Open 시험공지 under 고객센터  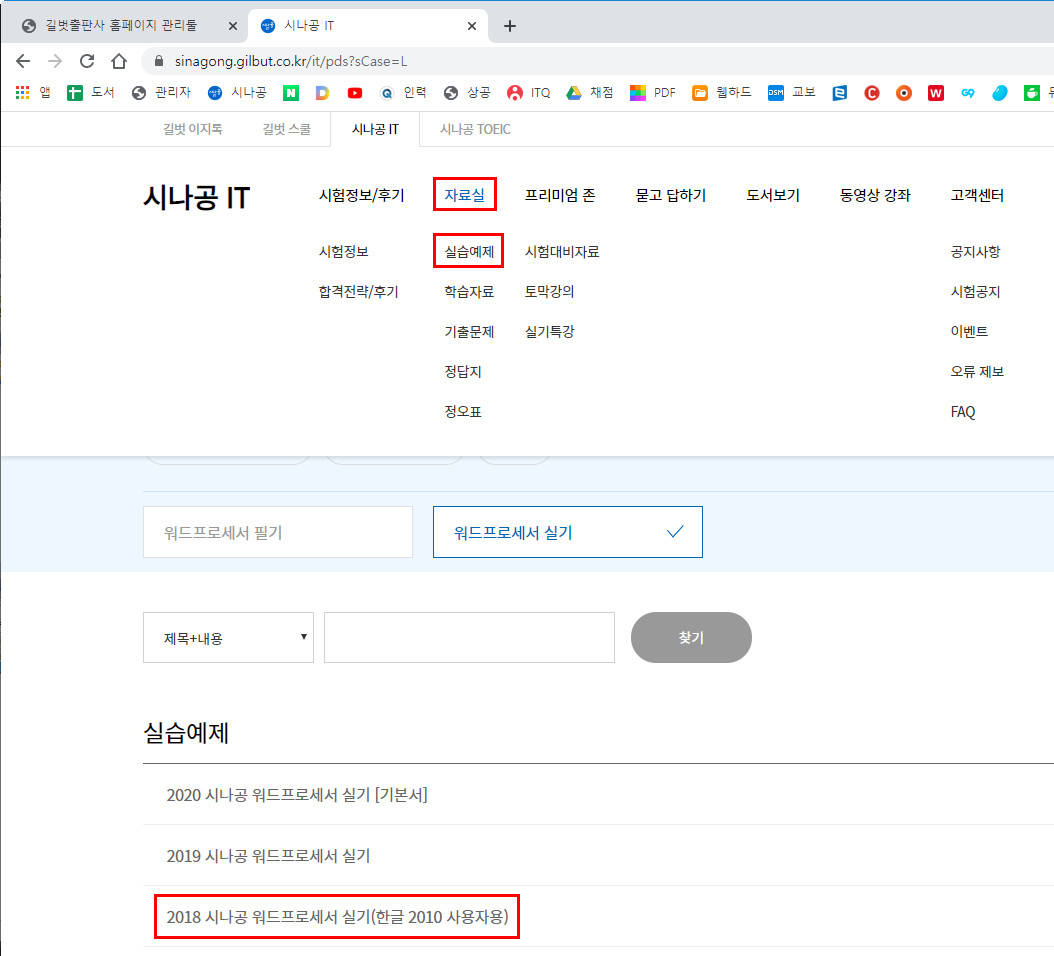tap(975, 292)
